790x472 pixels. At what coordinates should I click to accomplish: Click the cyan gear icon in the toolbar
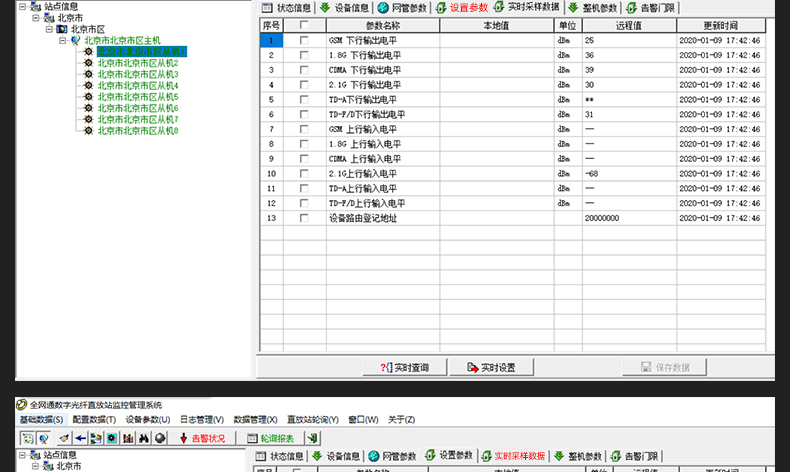click(112, 438)
